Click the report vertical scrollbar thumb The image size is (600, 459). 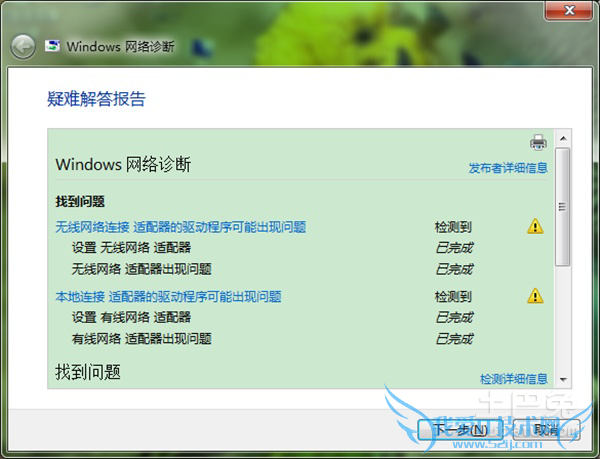[562, 207]
